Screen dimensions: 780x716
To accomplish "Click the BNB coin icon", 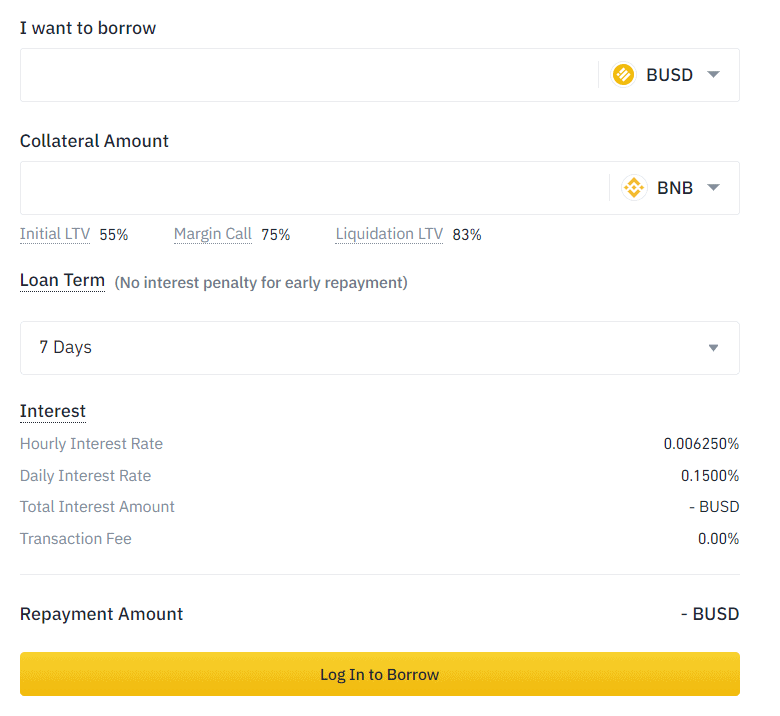I will click(x=634, y=188).
